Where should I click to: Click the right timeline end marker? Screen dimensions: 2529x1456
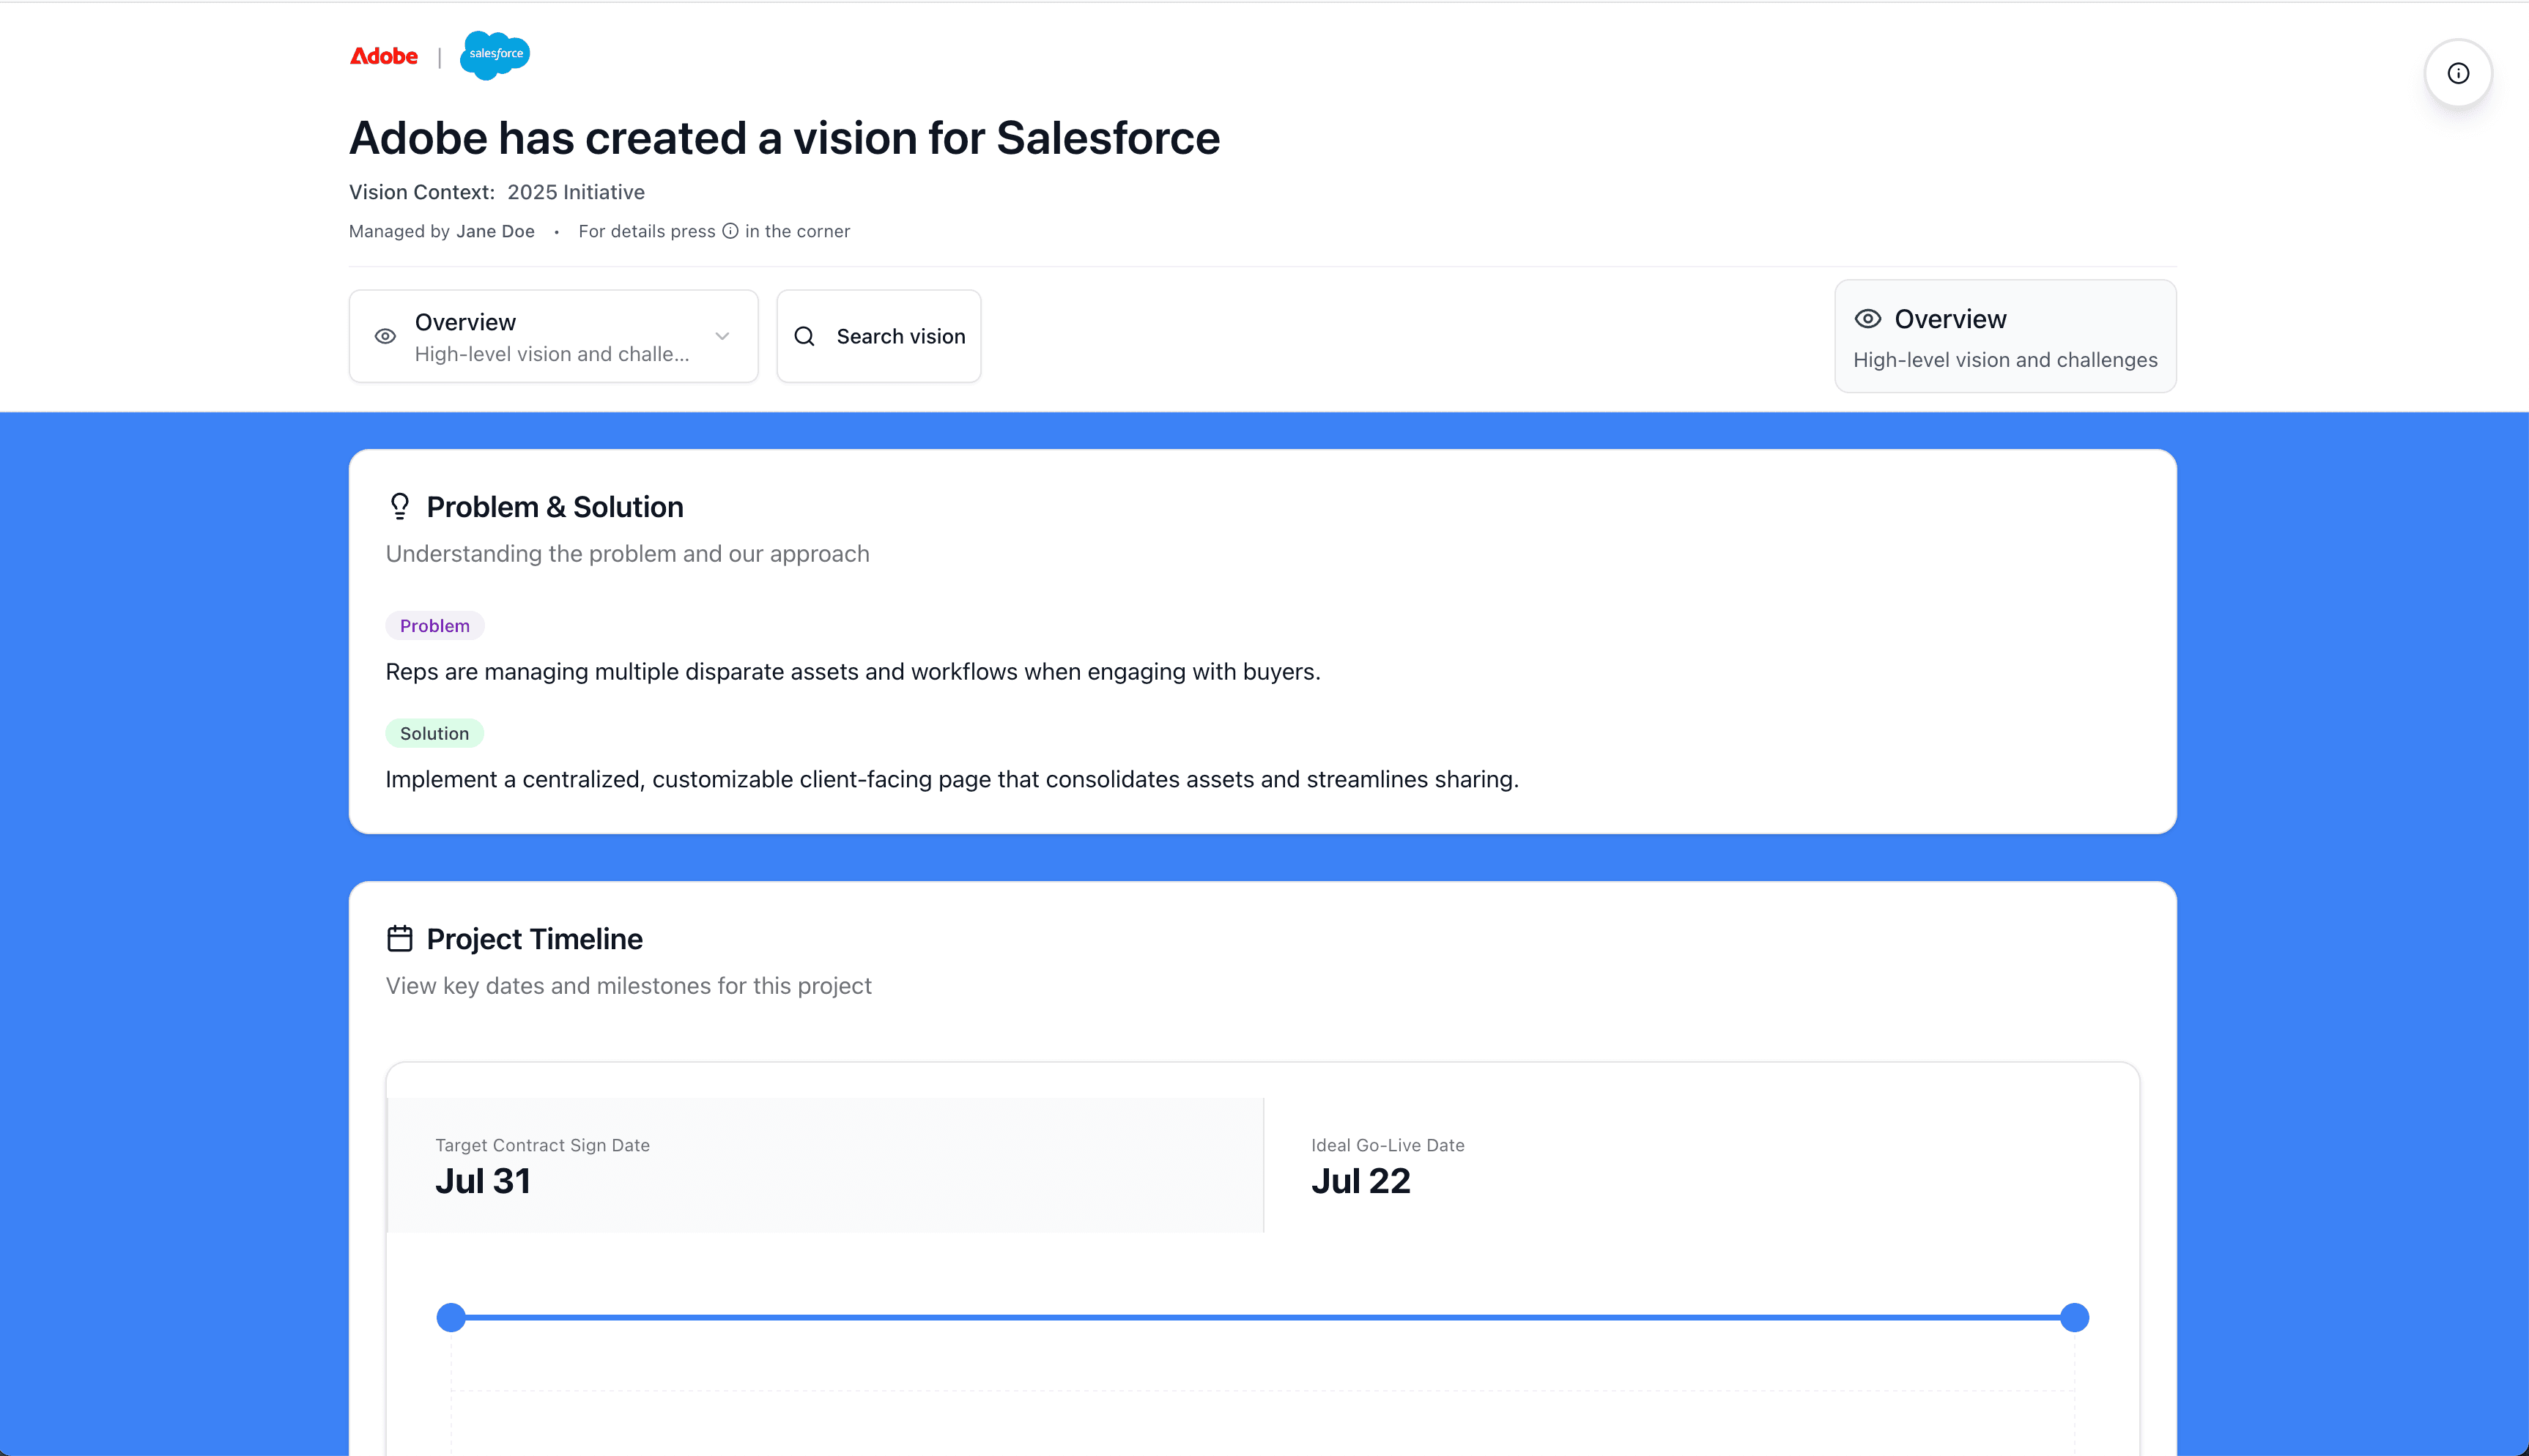[x=2075, y=1317]
